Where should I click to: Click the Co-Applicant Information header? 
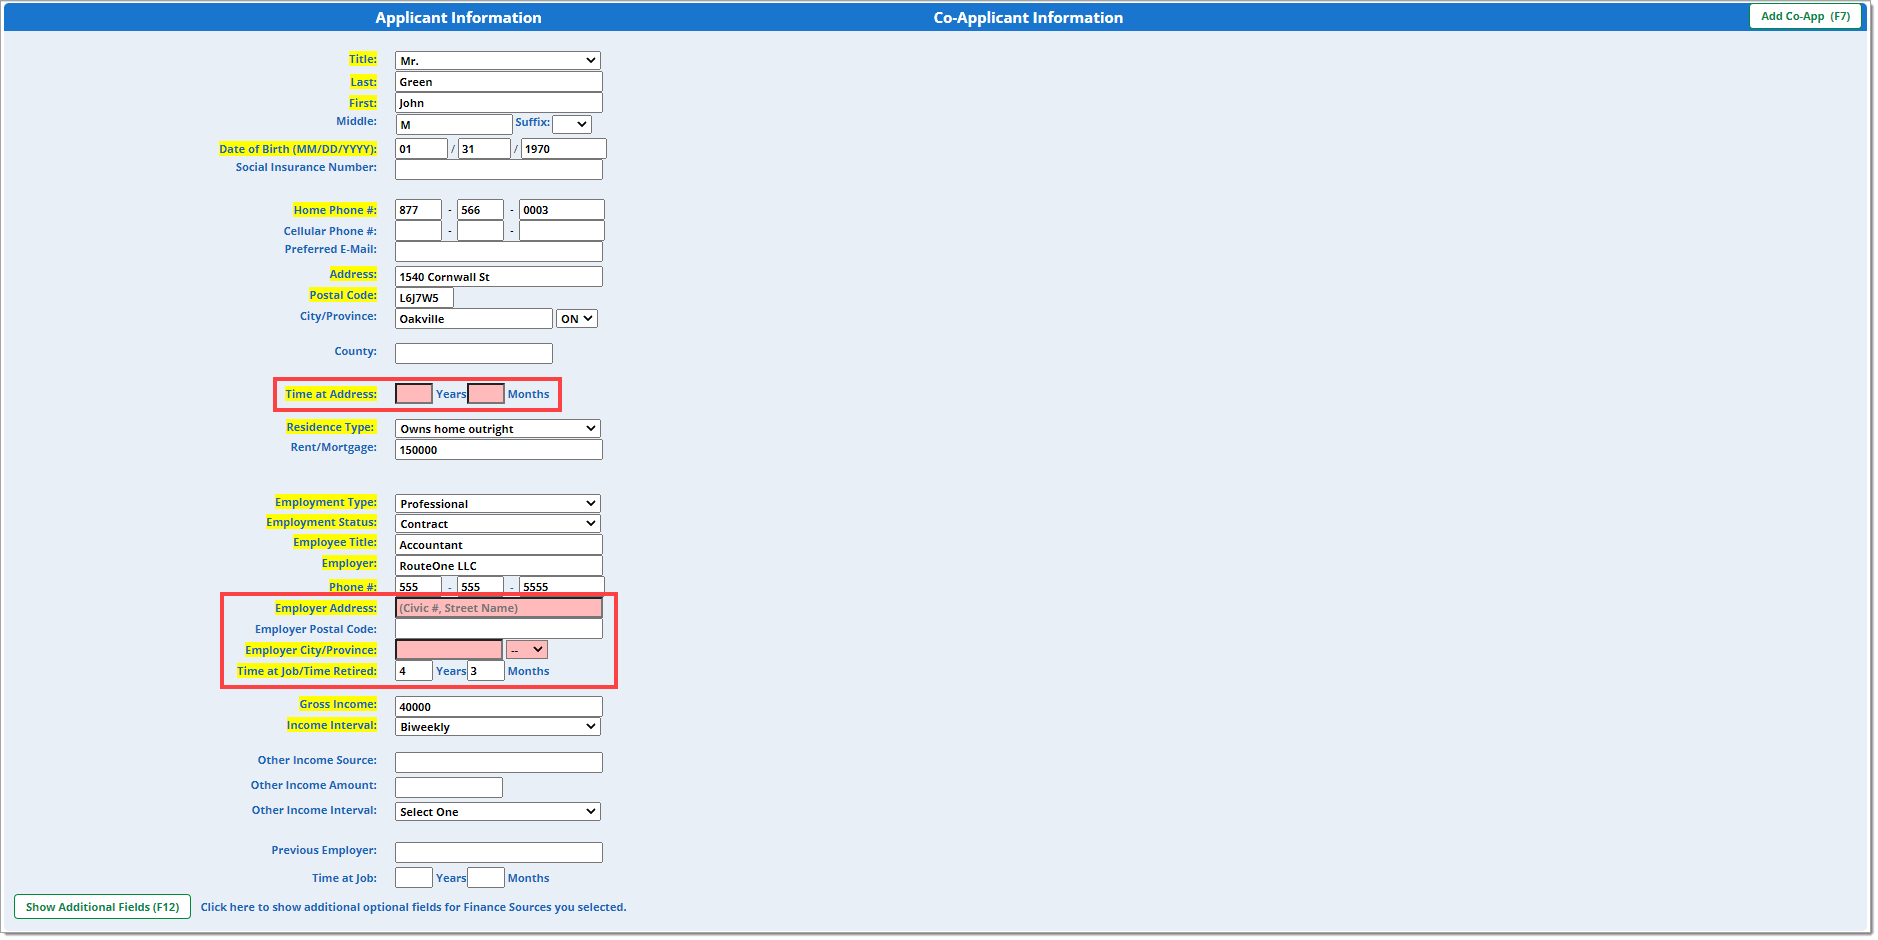coord(1028,18)
